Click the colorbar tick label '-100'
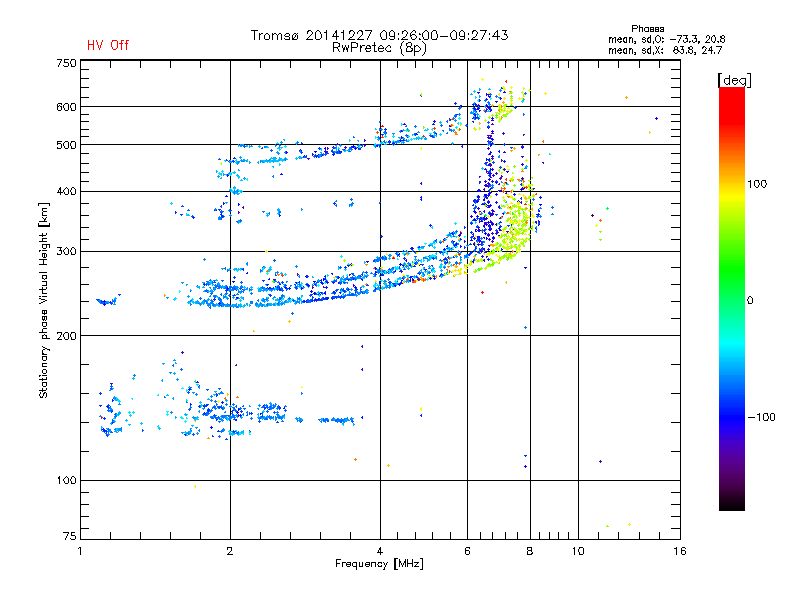The height and width of the screenshot is (600, 800). pyautogui.click(x=761, y=417)
